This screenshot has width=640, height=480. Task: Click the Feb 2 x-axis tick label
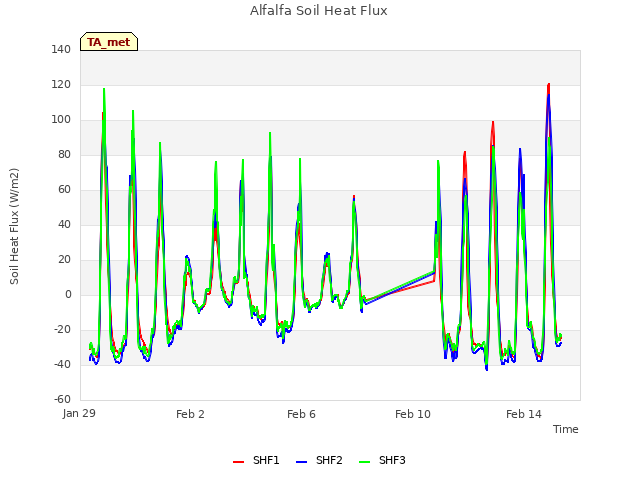(x=190, y=414)
